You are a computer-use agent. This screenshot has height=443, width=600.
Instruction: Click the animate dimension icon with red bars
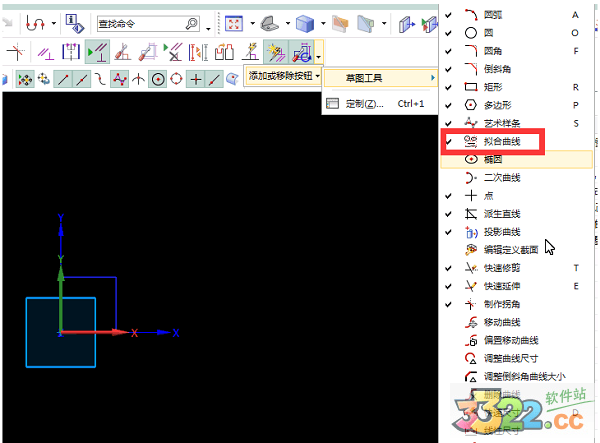click(x=198, y=52)
